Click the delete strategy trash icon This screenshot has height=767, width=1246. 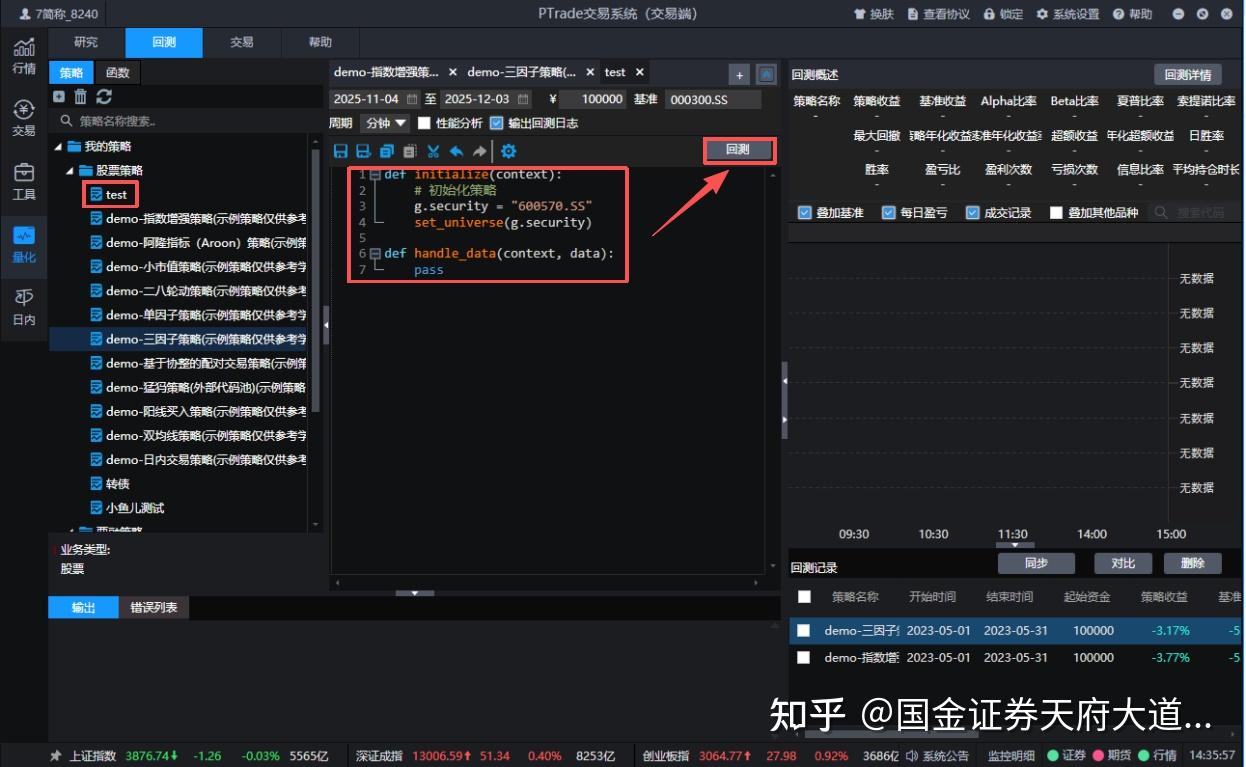click(80, 95)
